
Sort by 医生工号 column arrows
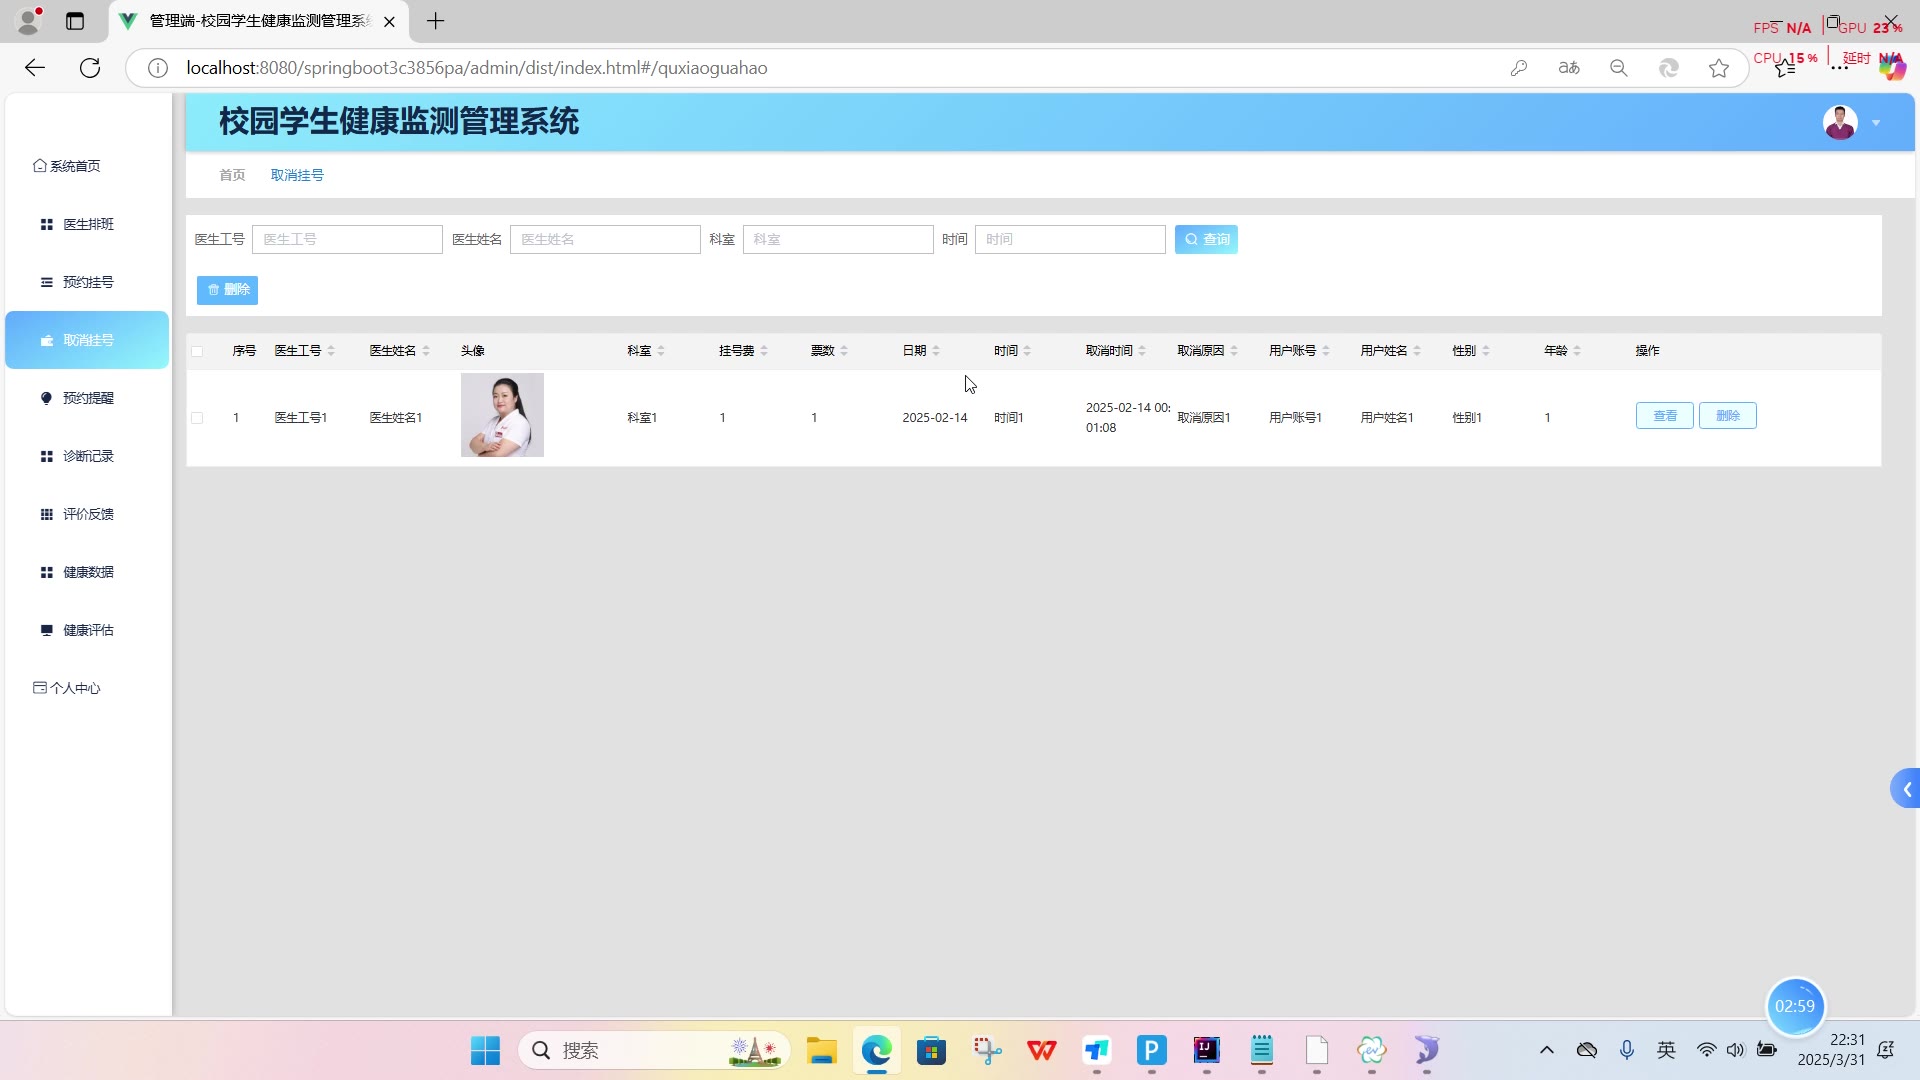tap(331, 351)
